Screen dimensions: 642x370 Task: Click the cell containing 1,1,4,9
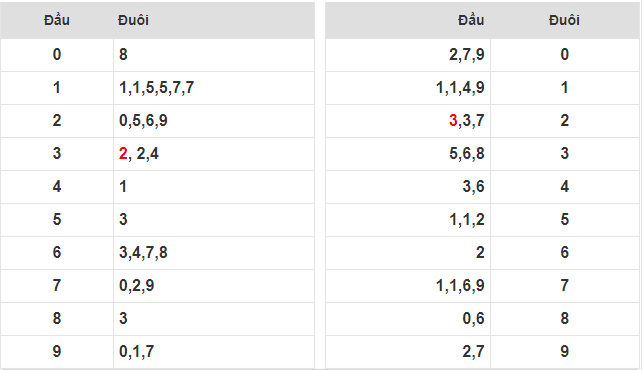(x=408, y=88)
